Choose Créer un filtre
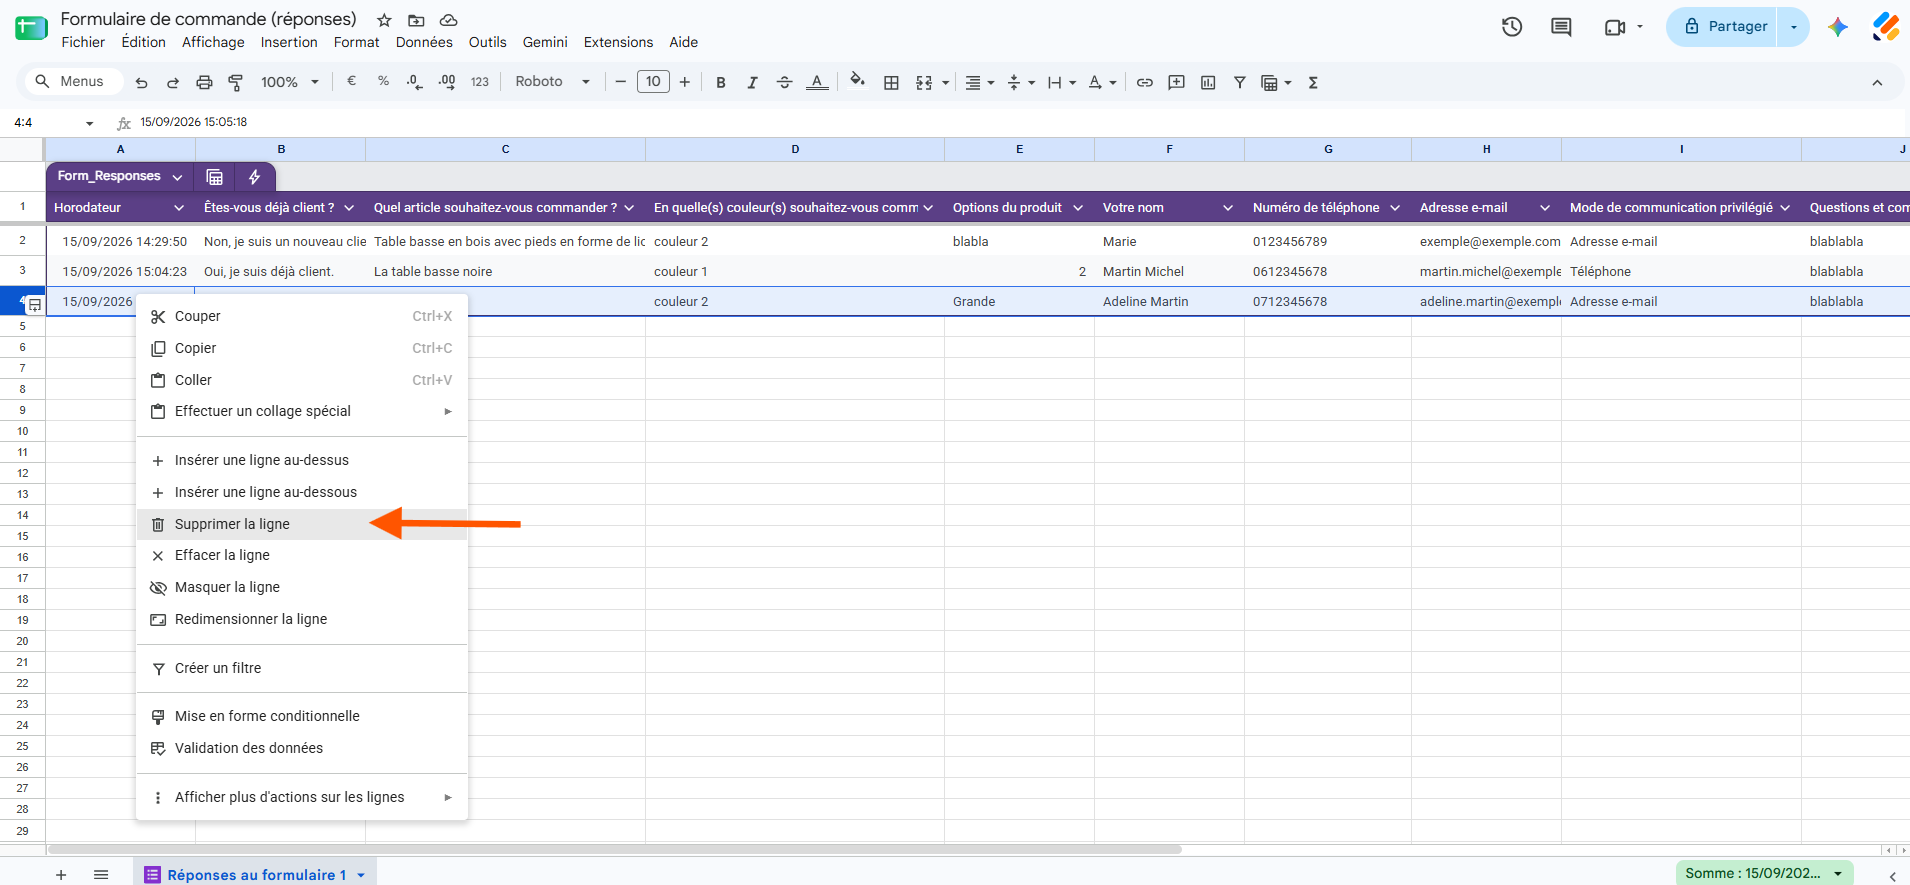Image resolution: width=1910 pixels, height=885 pixels. [x=302, y=668]
